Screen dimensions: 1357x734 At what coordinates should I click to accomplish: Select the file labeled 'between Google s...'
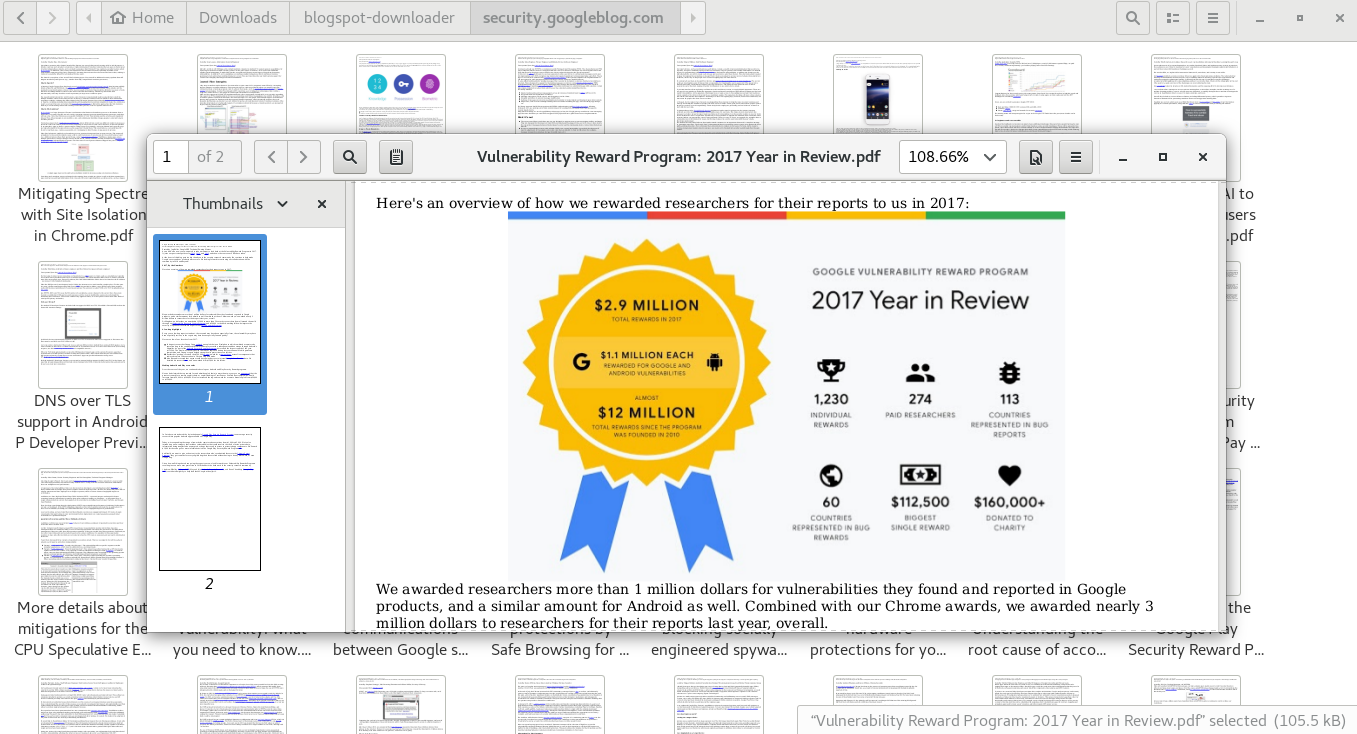(401, 649)
